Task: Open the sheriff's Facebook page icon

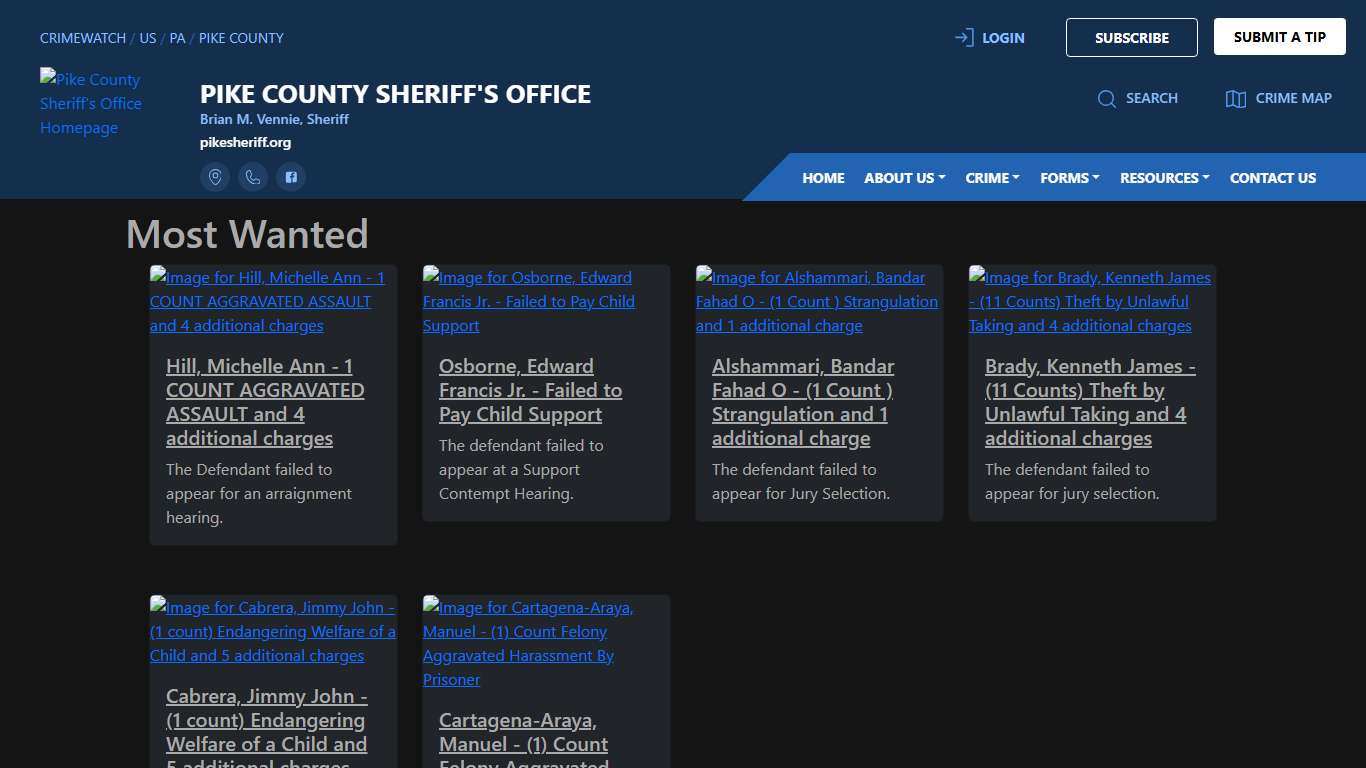Action: pos(291,177)
